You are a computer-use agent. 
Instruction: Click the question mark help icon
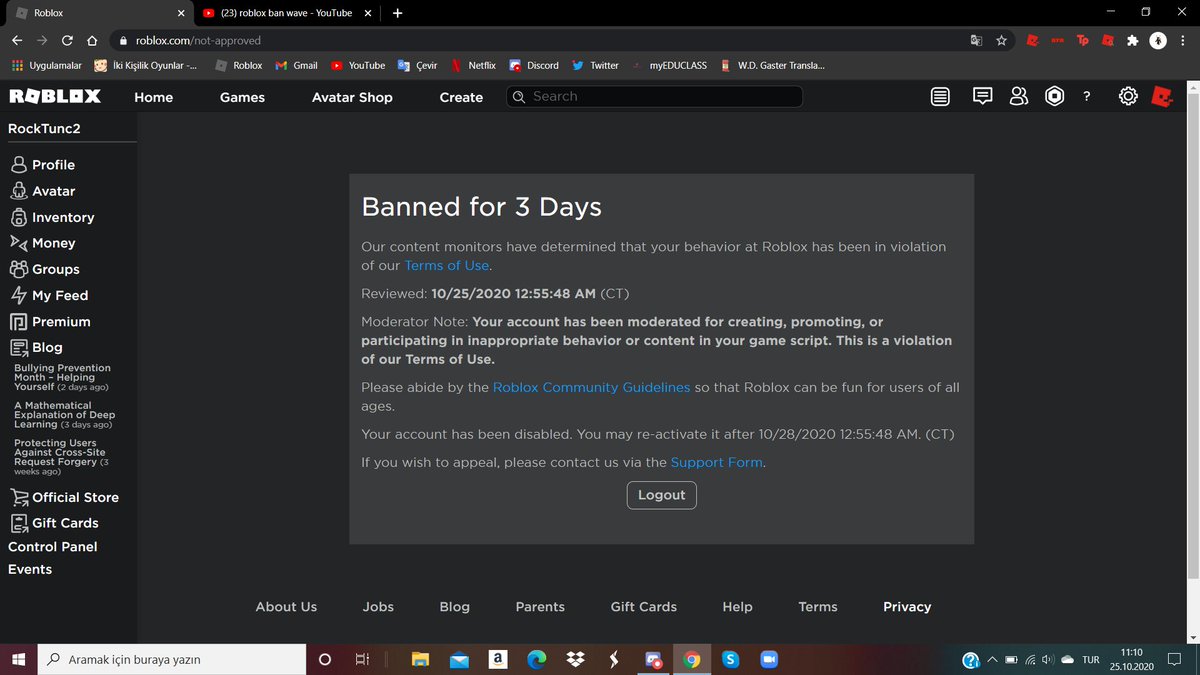[1087, 97]
